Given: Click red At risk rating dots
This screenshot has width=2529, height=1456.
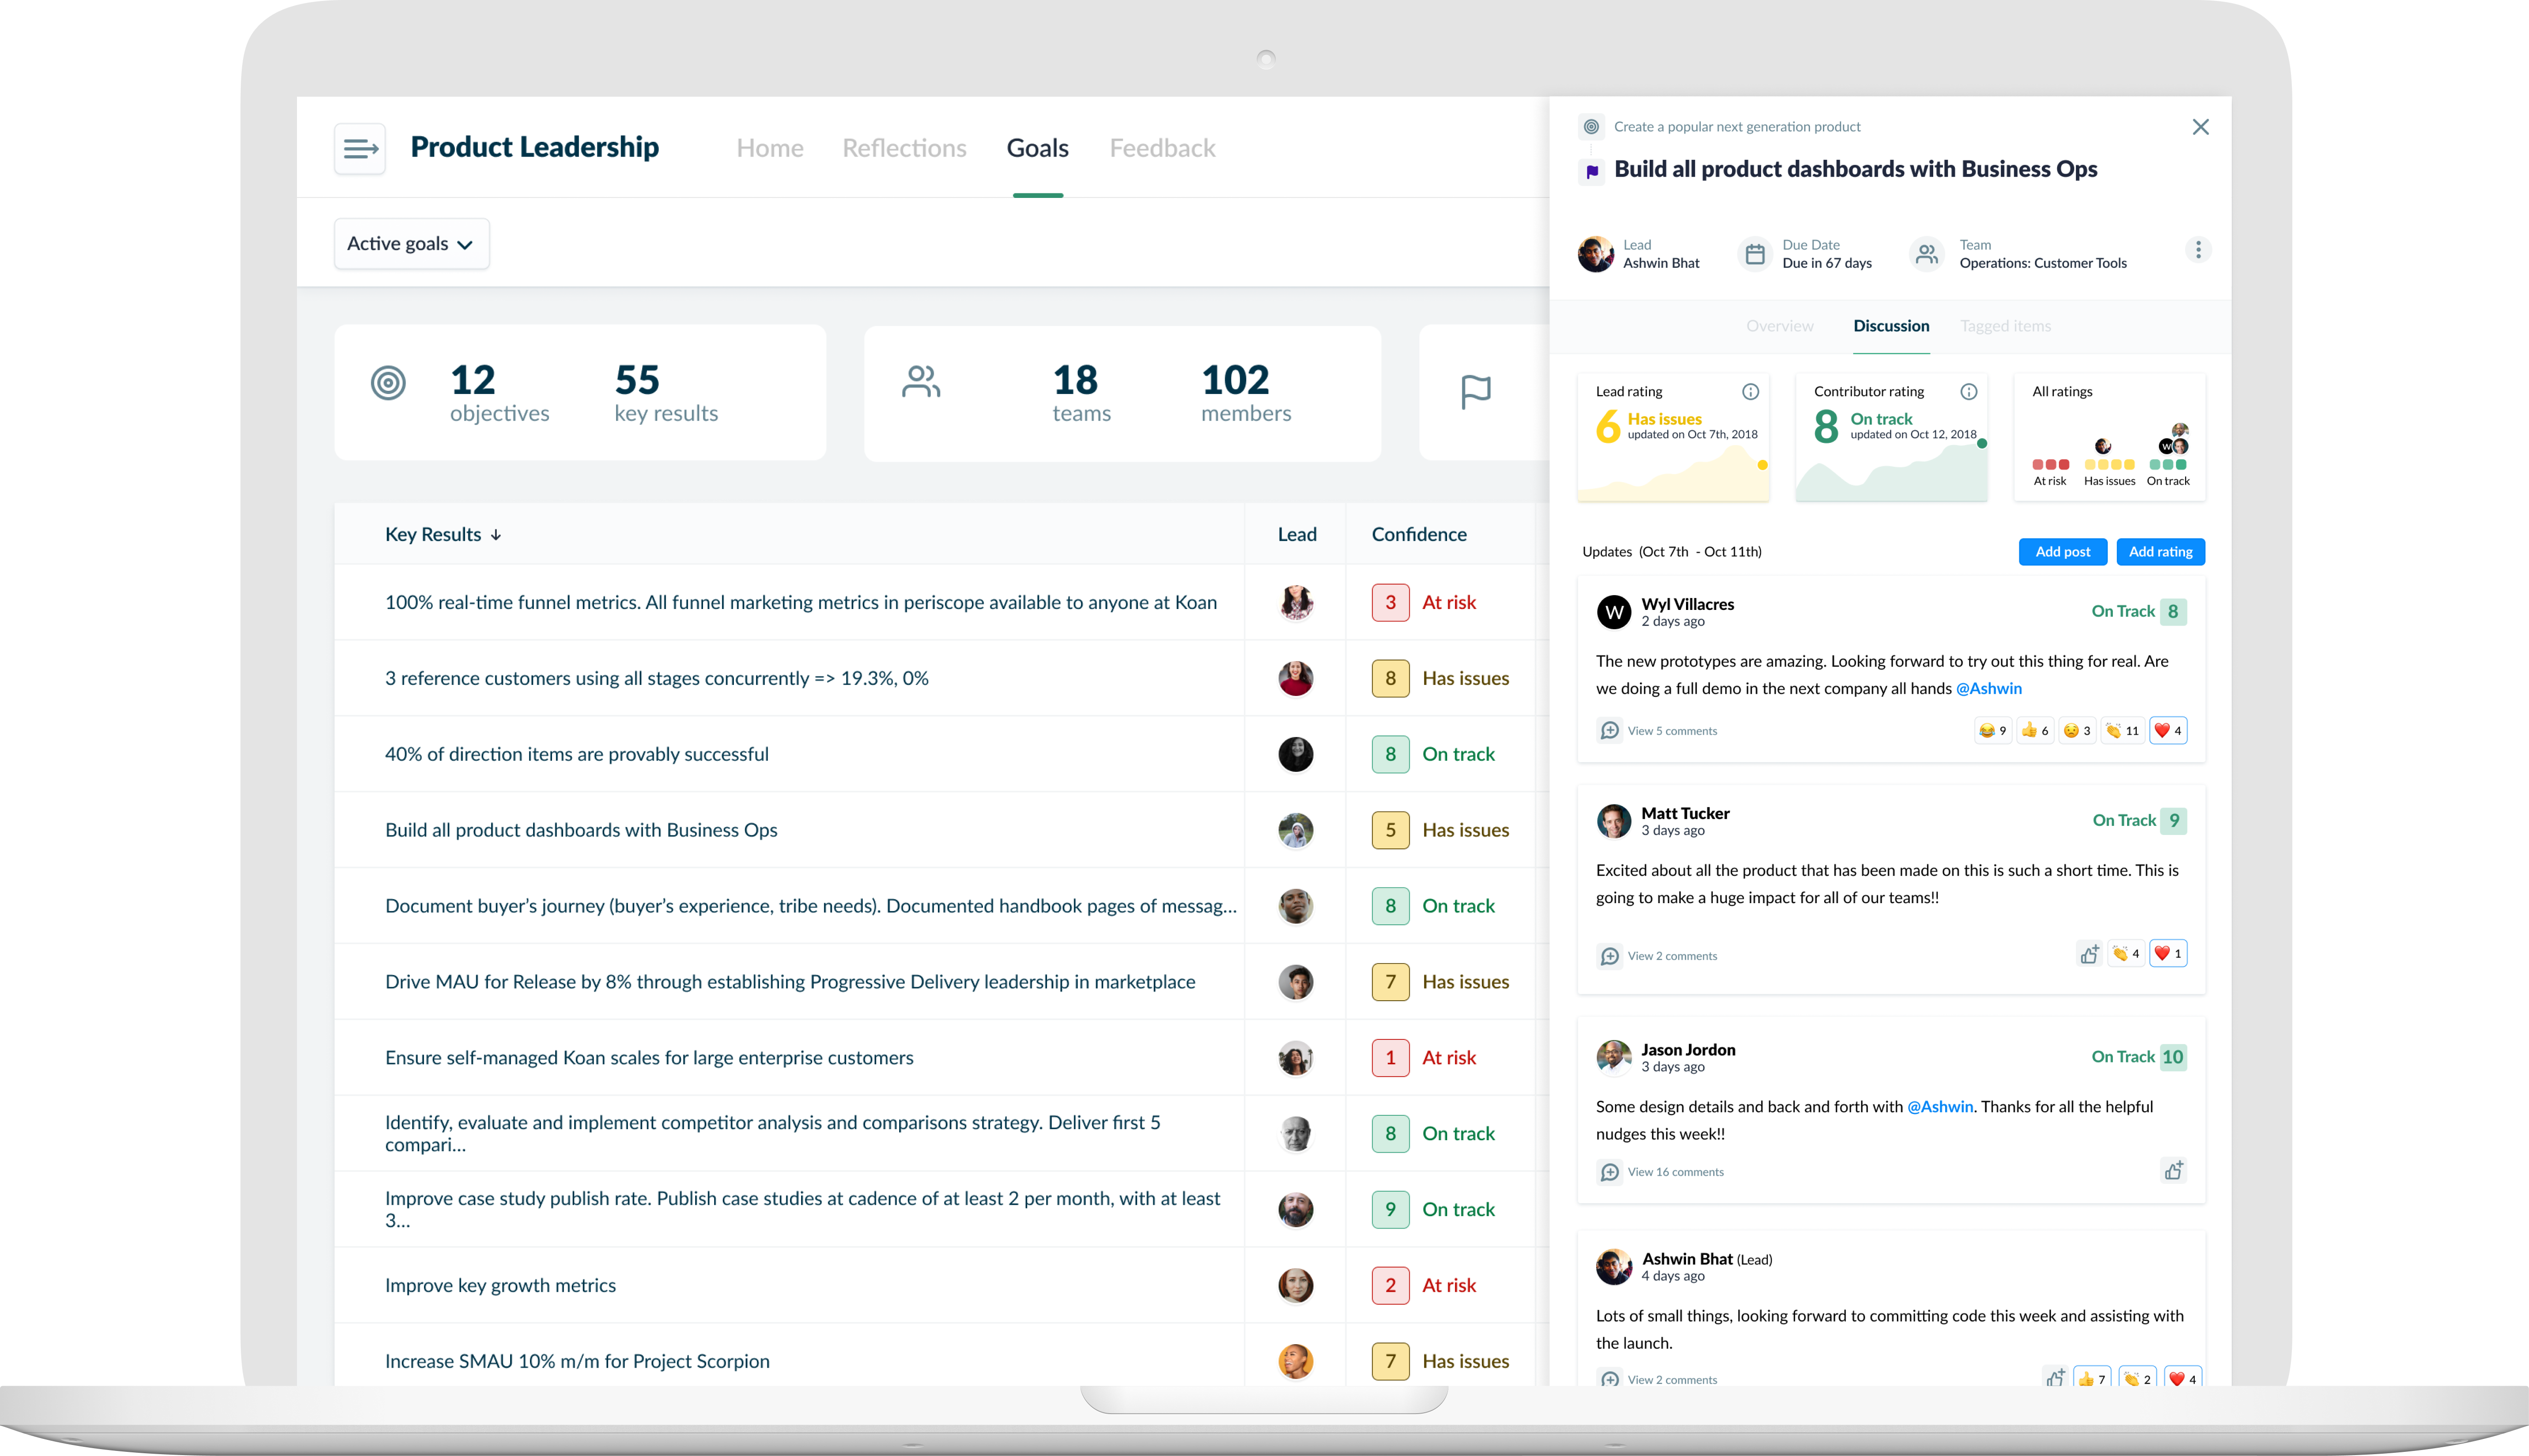Looking at the screenshot, I should [2050, 465].
